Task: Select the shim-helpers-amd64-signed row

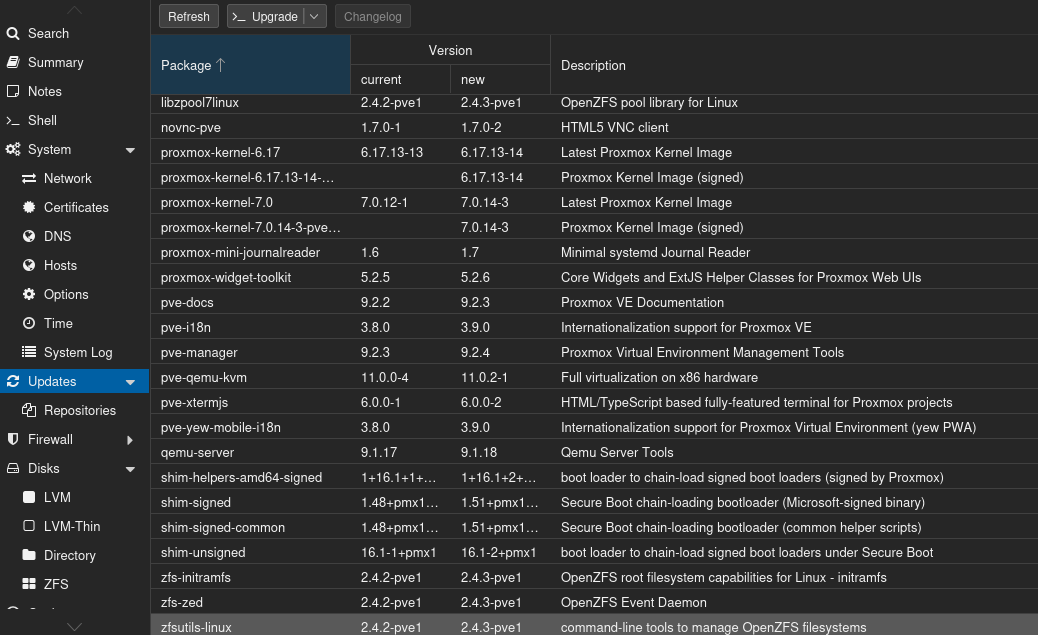Action: click(x=594, y=477)
